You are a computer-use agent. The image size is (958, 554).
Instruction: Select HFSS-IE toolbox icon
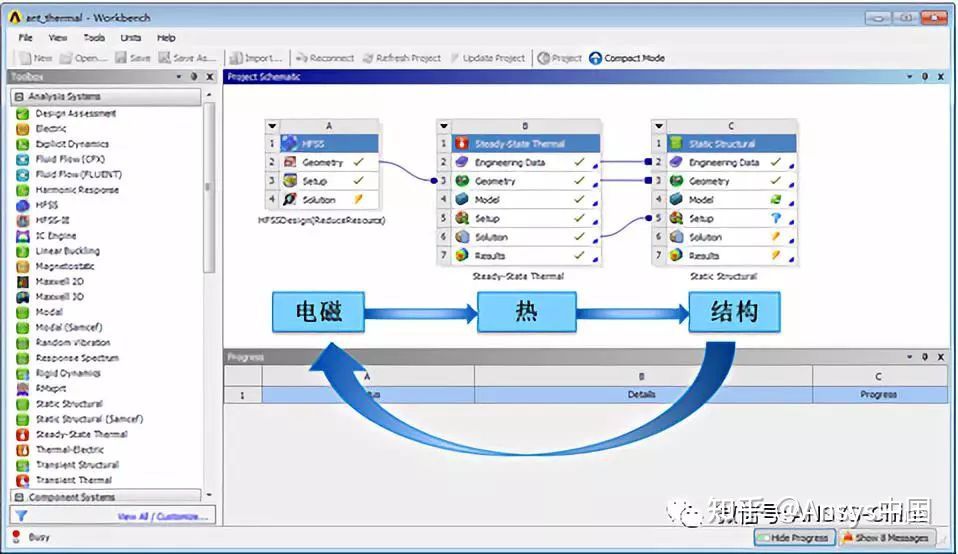23,221
